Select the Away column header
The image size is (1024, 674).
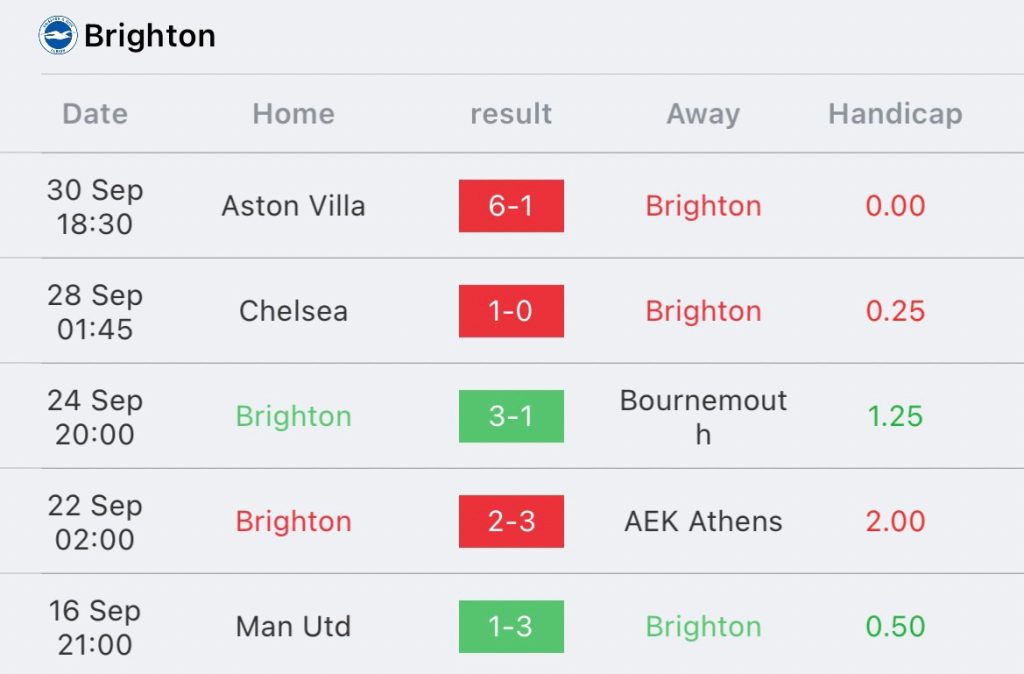click(703, 114)
